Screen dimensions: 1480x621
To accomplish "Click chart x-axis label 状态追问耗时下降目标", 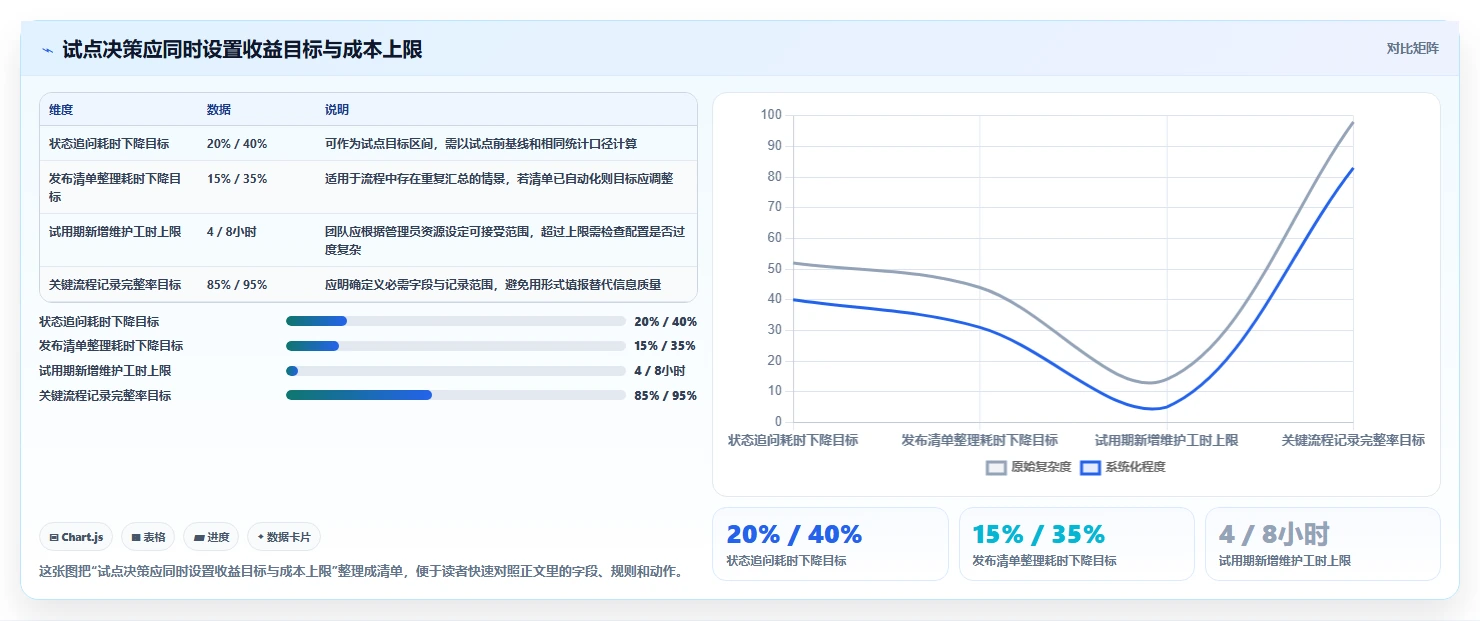I will coord(793,440).
